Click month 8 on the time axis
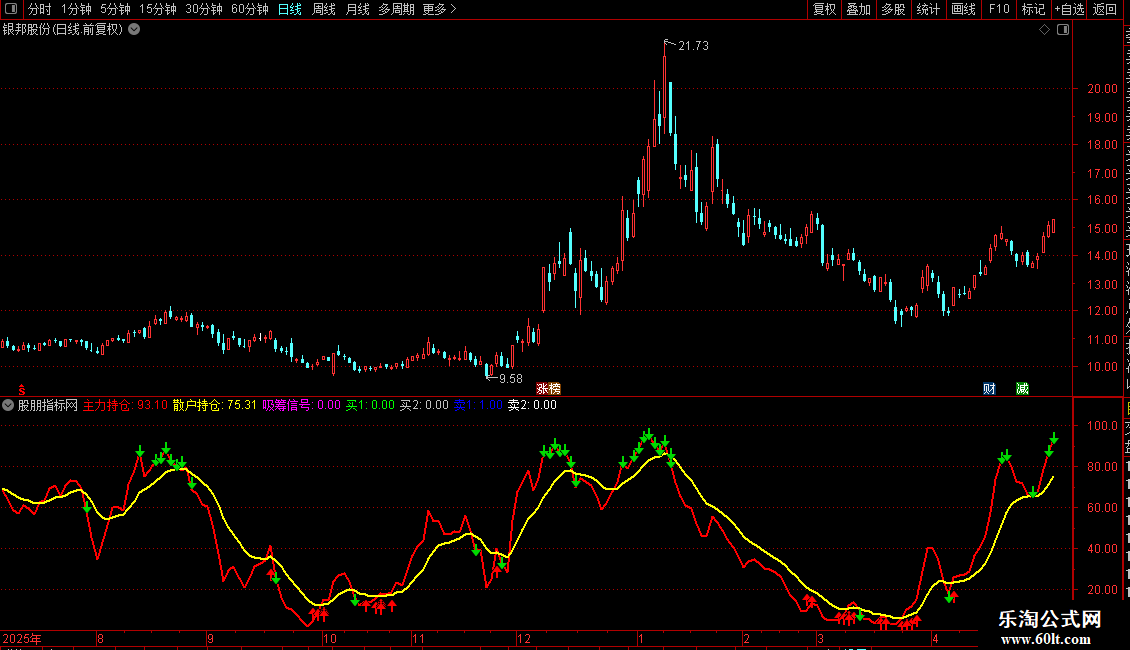Image resolution: width=1130 pixels, height=650 pixels. pyautogui.click(x=100, y=638)
